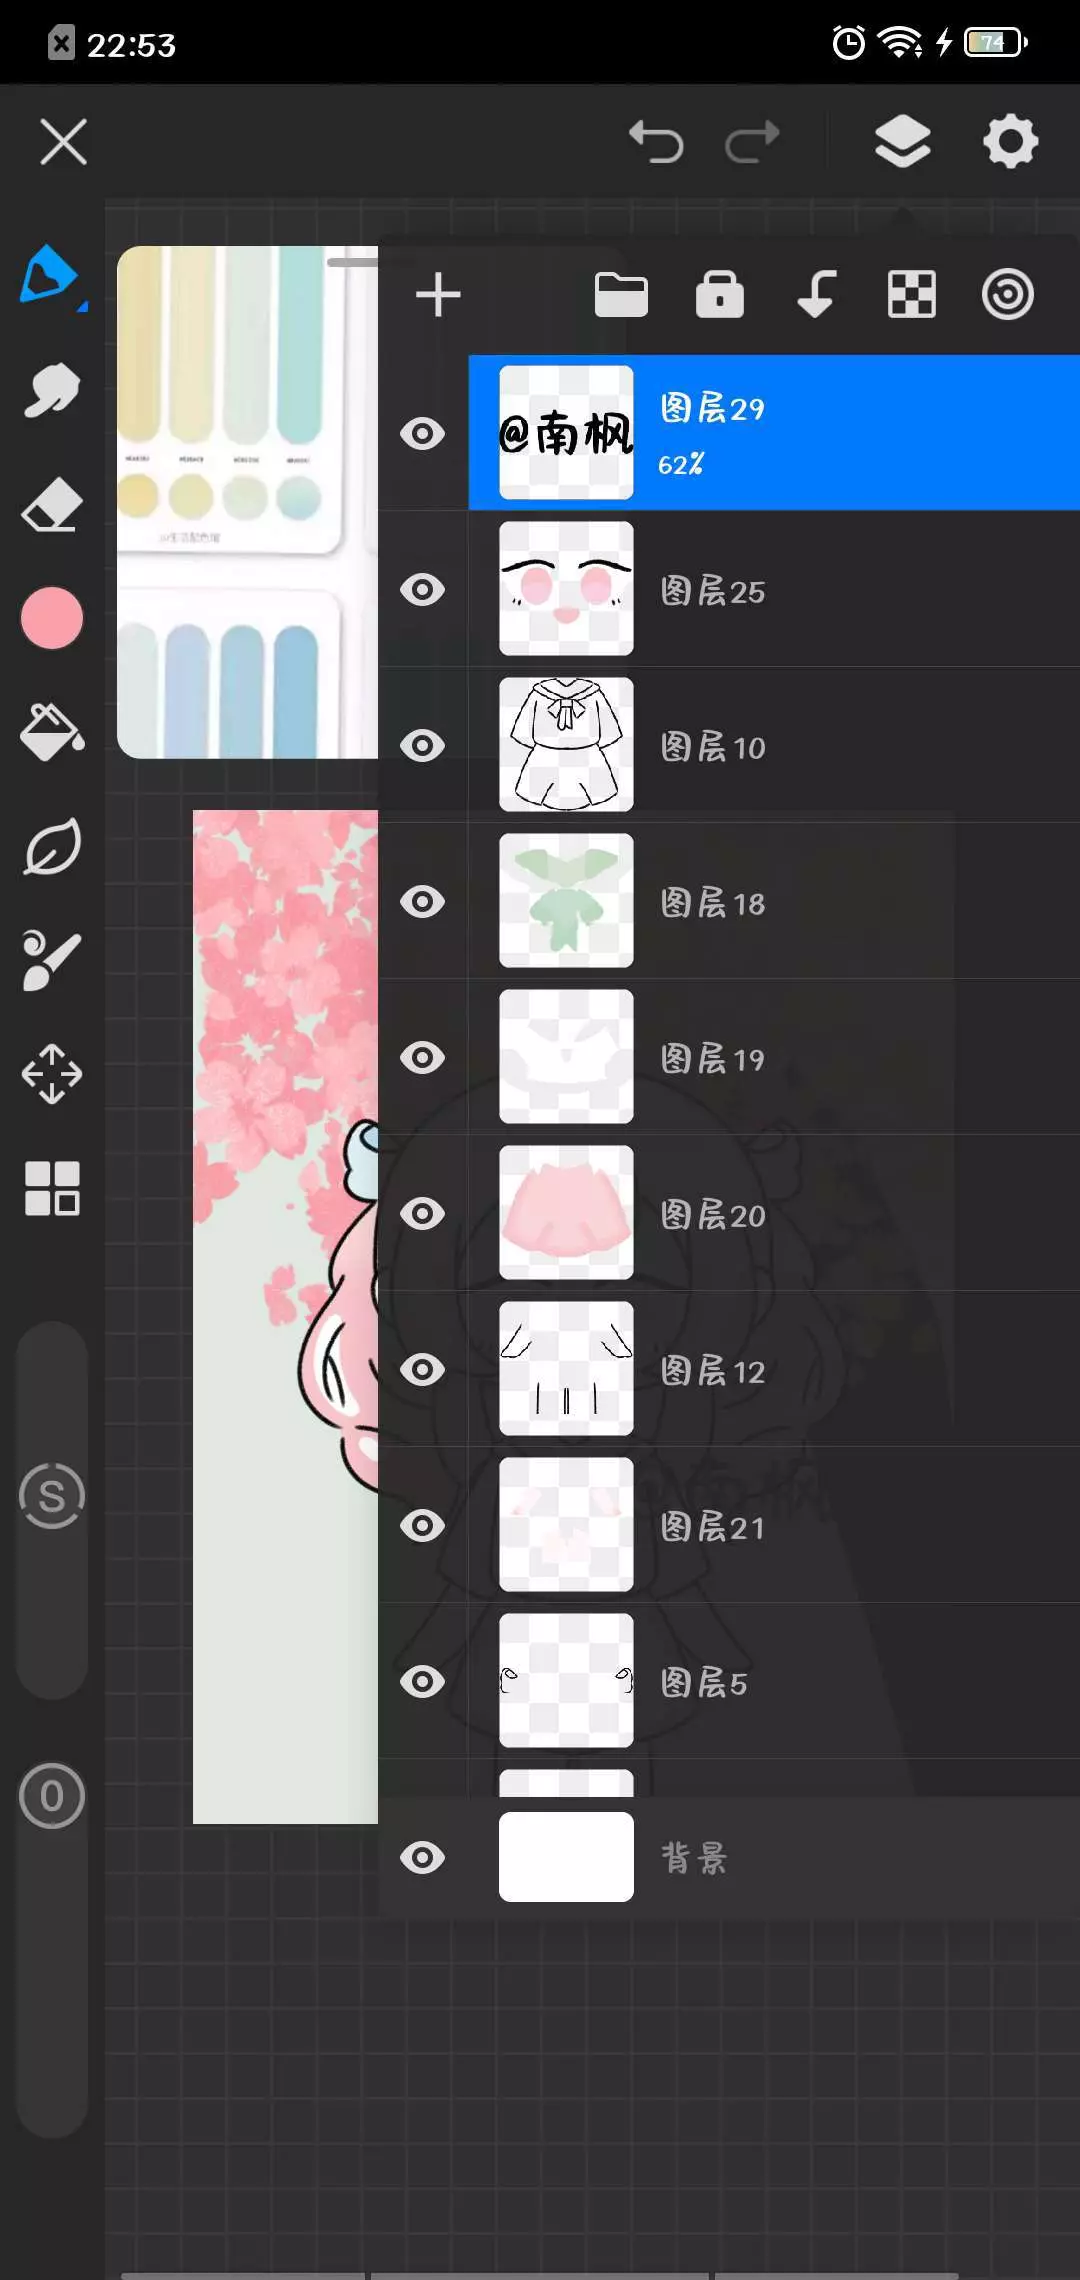Open the pink color swatch
The image size is (1080, 2280).
[52, 618]
